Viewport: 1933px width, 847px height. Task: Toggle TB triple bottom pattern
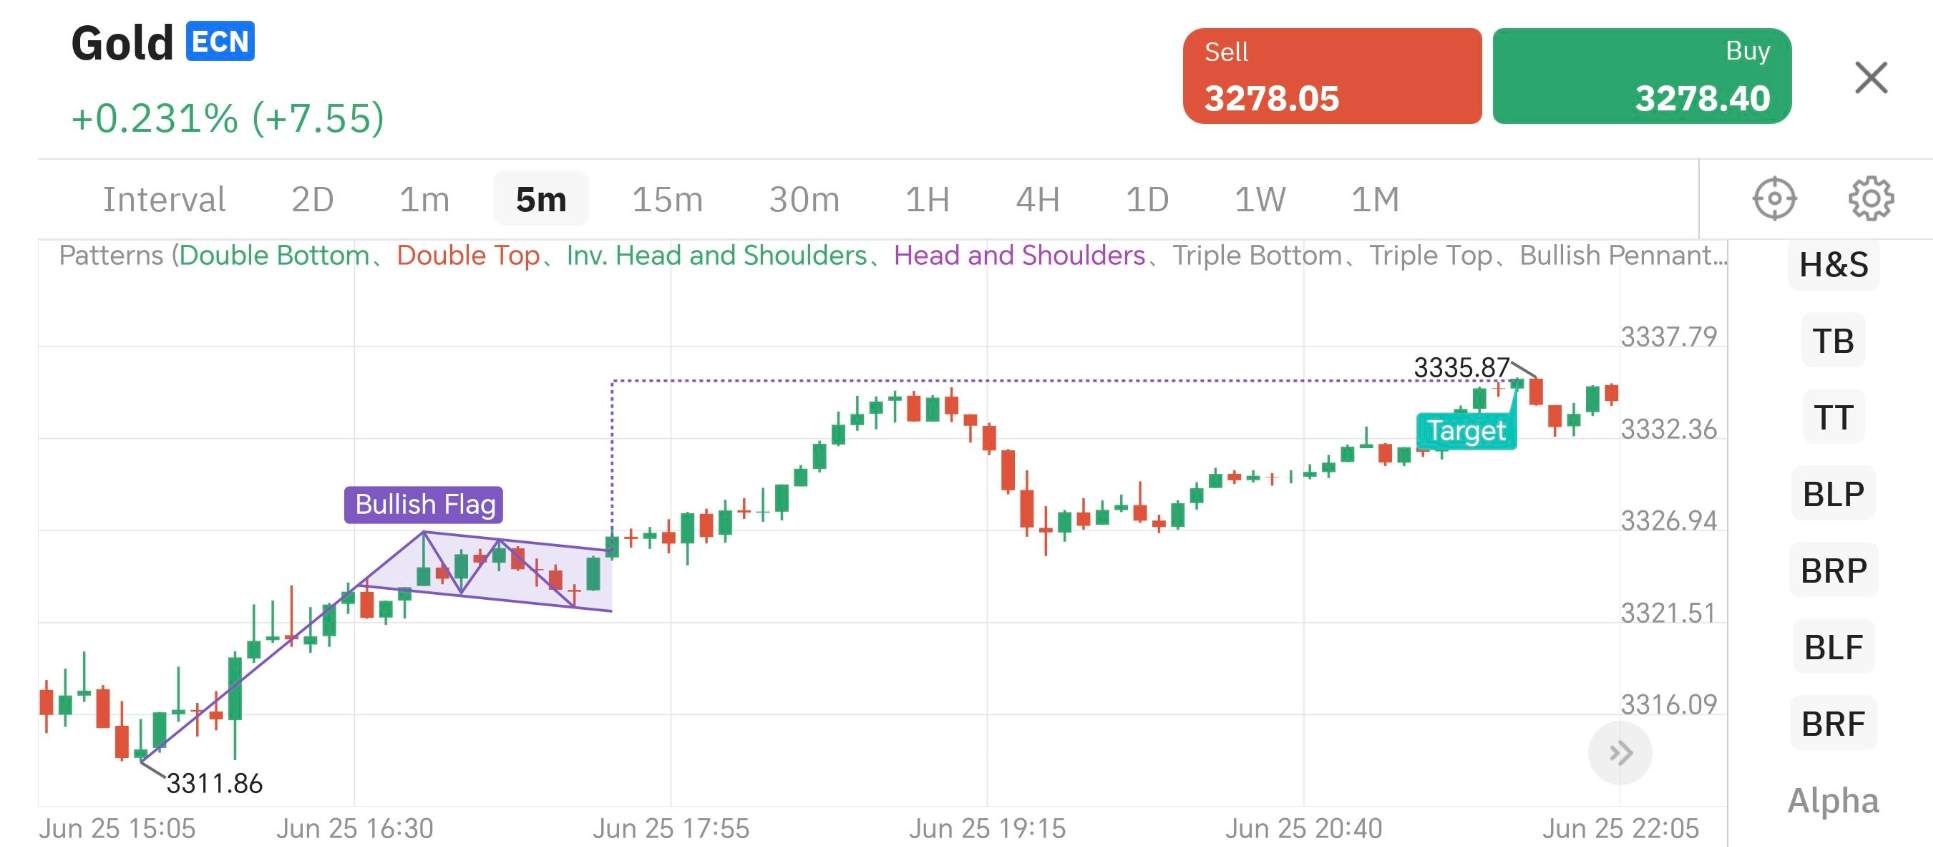coord(1833,341)
